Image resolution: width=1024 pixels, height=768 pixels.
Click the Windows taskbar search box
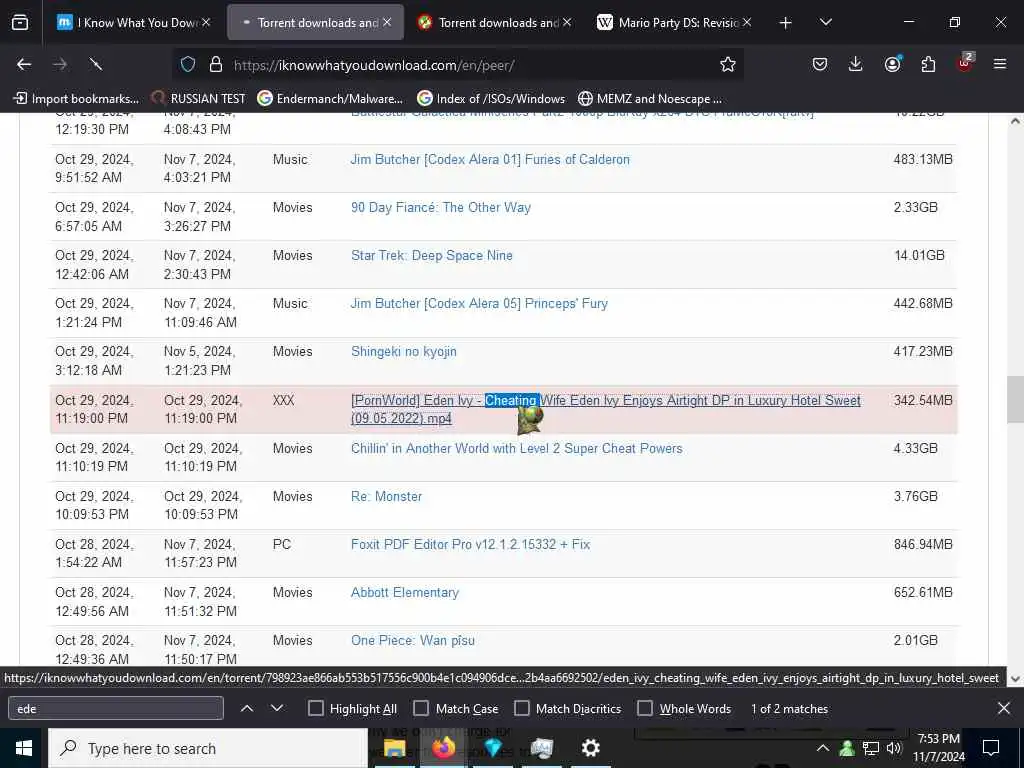tap(208, 748)
